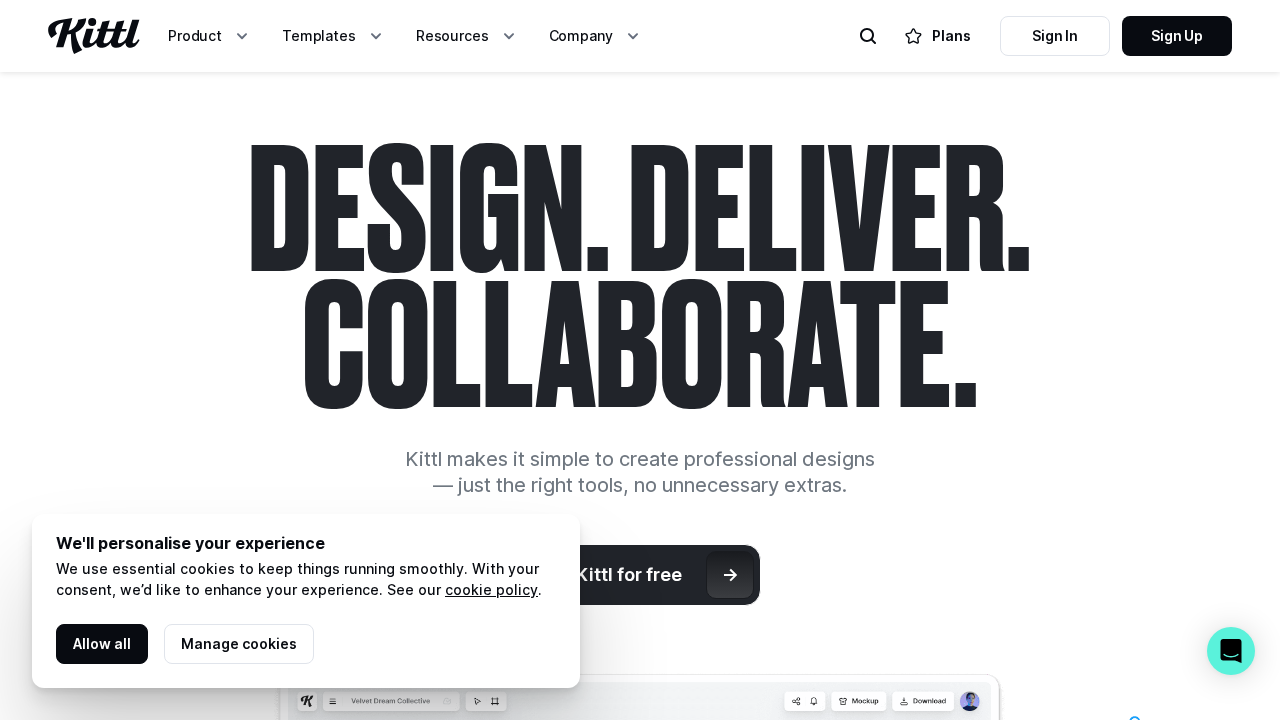
Task: Accept cookies with Allow all
Action: (102, 644)
